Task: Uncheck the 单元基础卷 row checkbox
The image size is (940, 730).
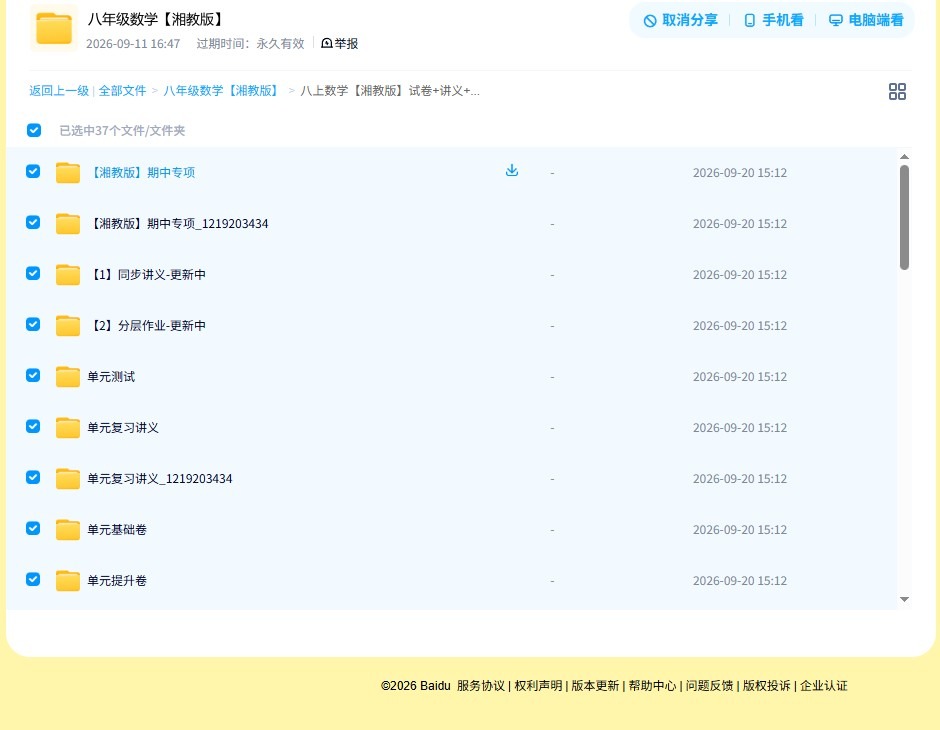Action: (x=33, y=528)
